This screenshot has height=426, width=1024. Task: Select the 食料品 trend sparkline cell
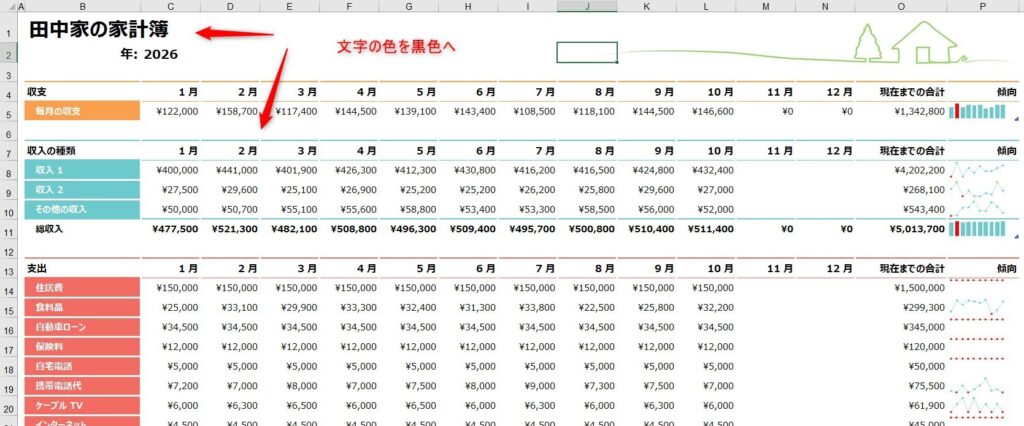click(x=982, y=307)
